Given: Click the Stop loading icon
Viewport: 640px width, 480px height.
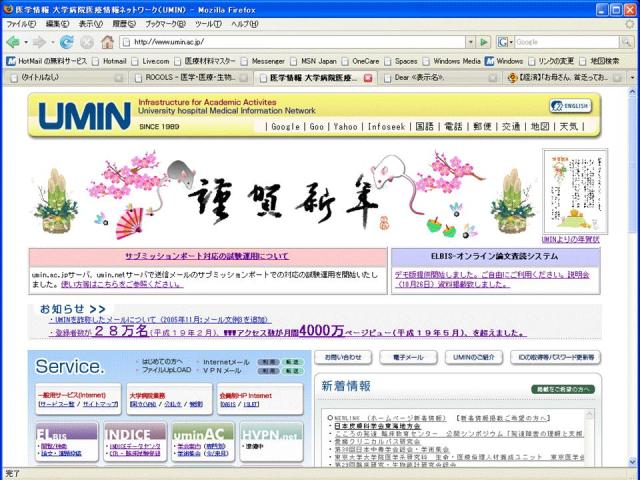Looking at the screenshot, I should (86, 42).
